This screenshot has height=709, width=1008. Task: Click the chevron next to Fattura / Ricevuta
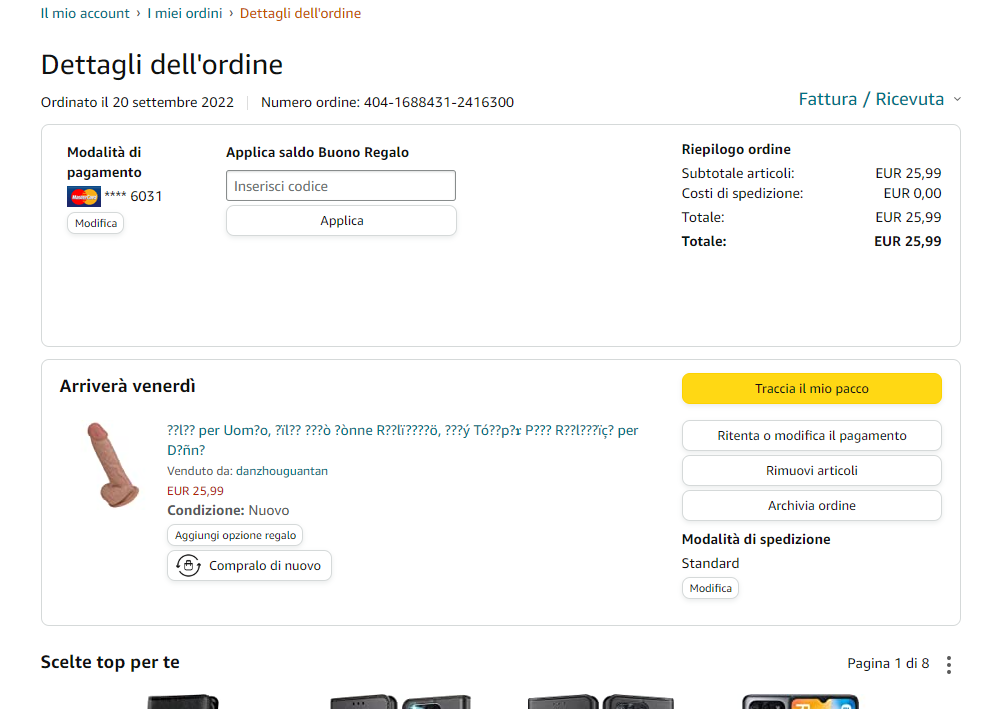(957, 99)
